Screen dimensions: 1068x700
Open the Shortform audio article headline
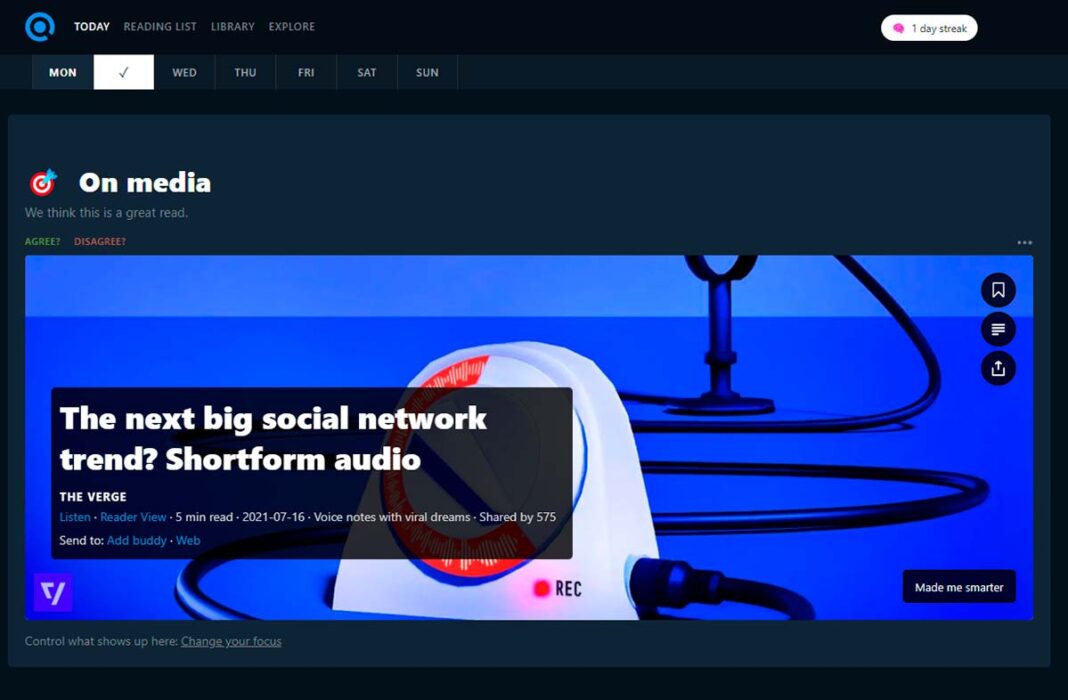[x=273, y=439]
